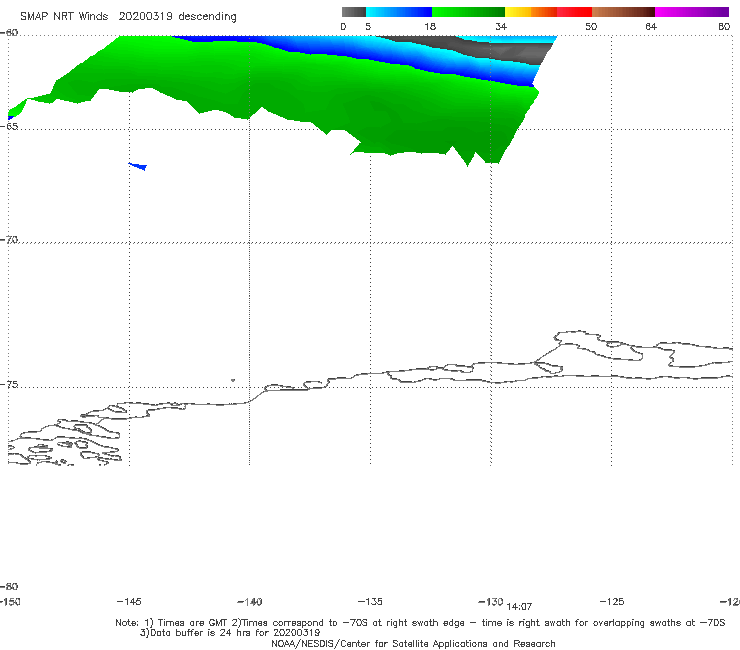Click the color bar label "50"
The width and height of the screenshot is (740, 650).
[591, 26]
